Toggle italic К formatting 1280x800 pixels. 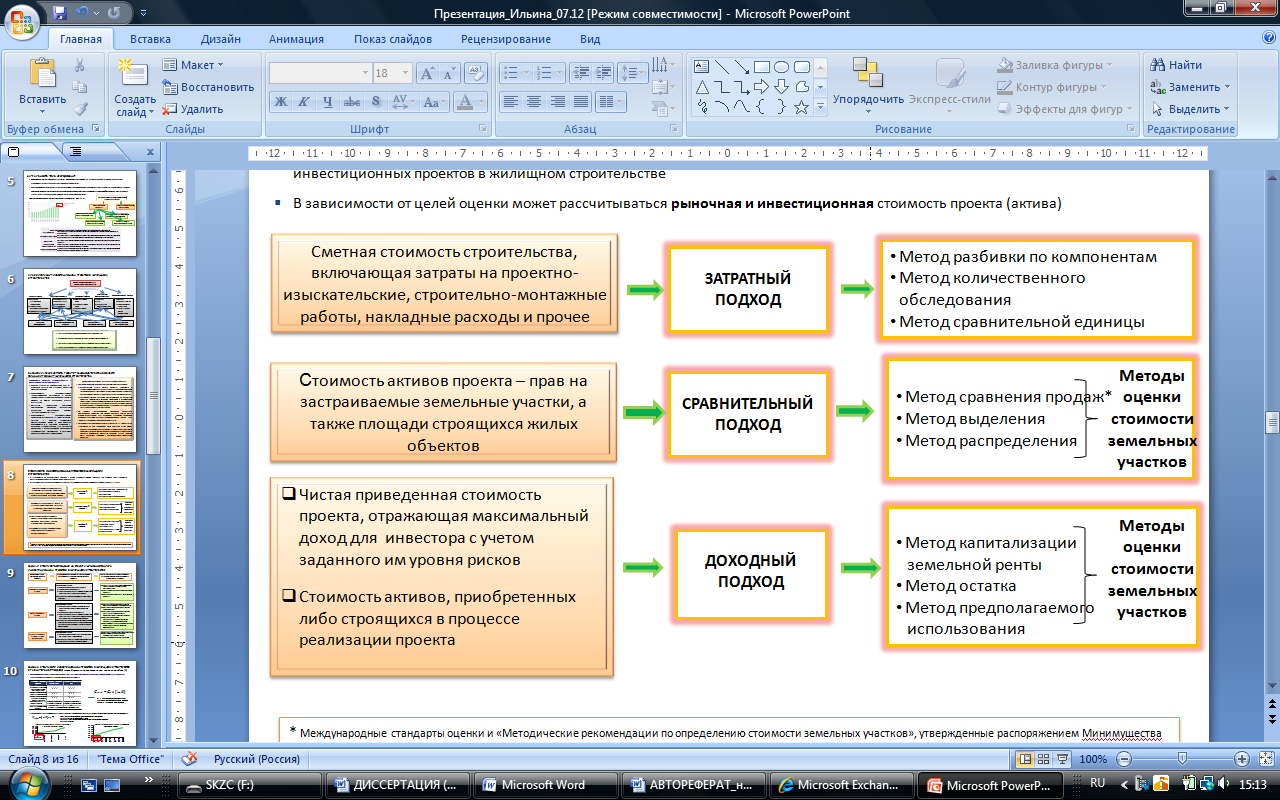[x=304, y=102]
